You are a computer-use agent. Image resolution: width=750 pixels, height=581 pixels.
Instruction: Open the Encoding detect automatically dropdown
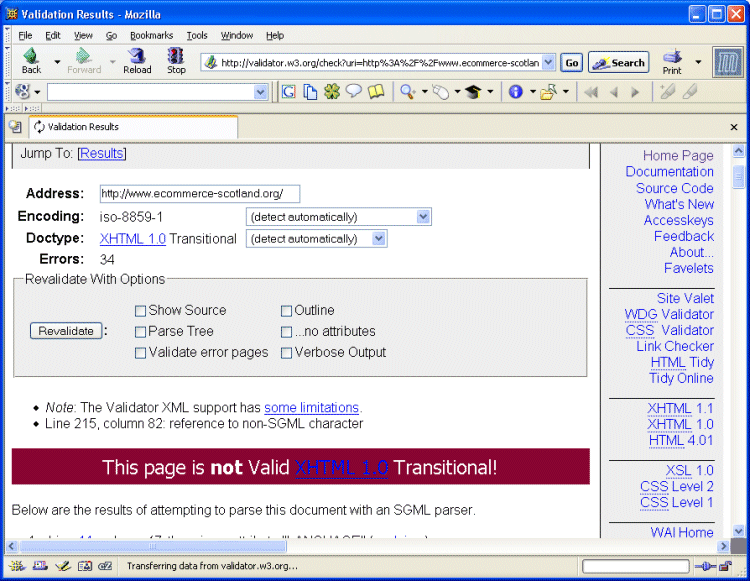point(339,217)
